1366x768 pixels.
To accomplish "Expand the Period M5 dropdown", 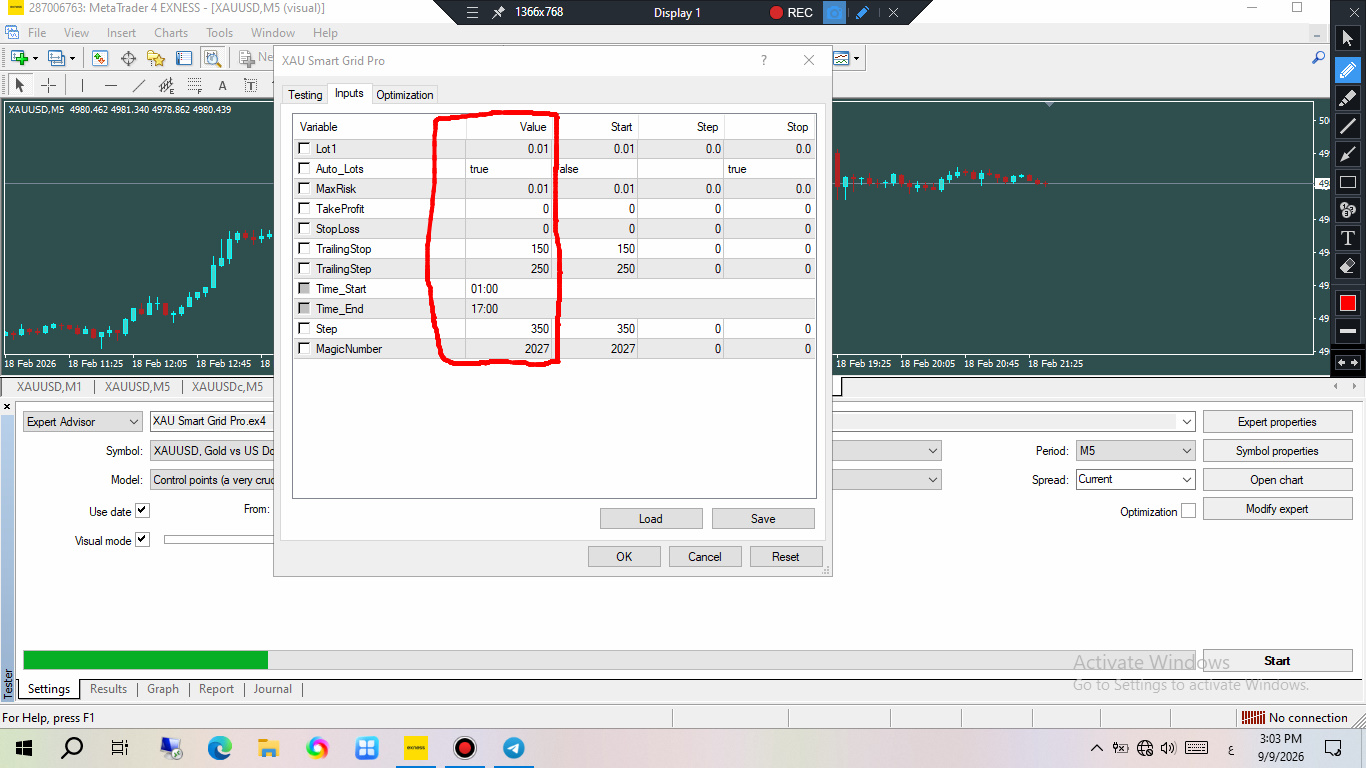I will tap(1135, 451).
